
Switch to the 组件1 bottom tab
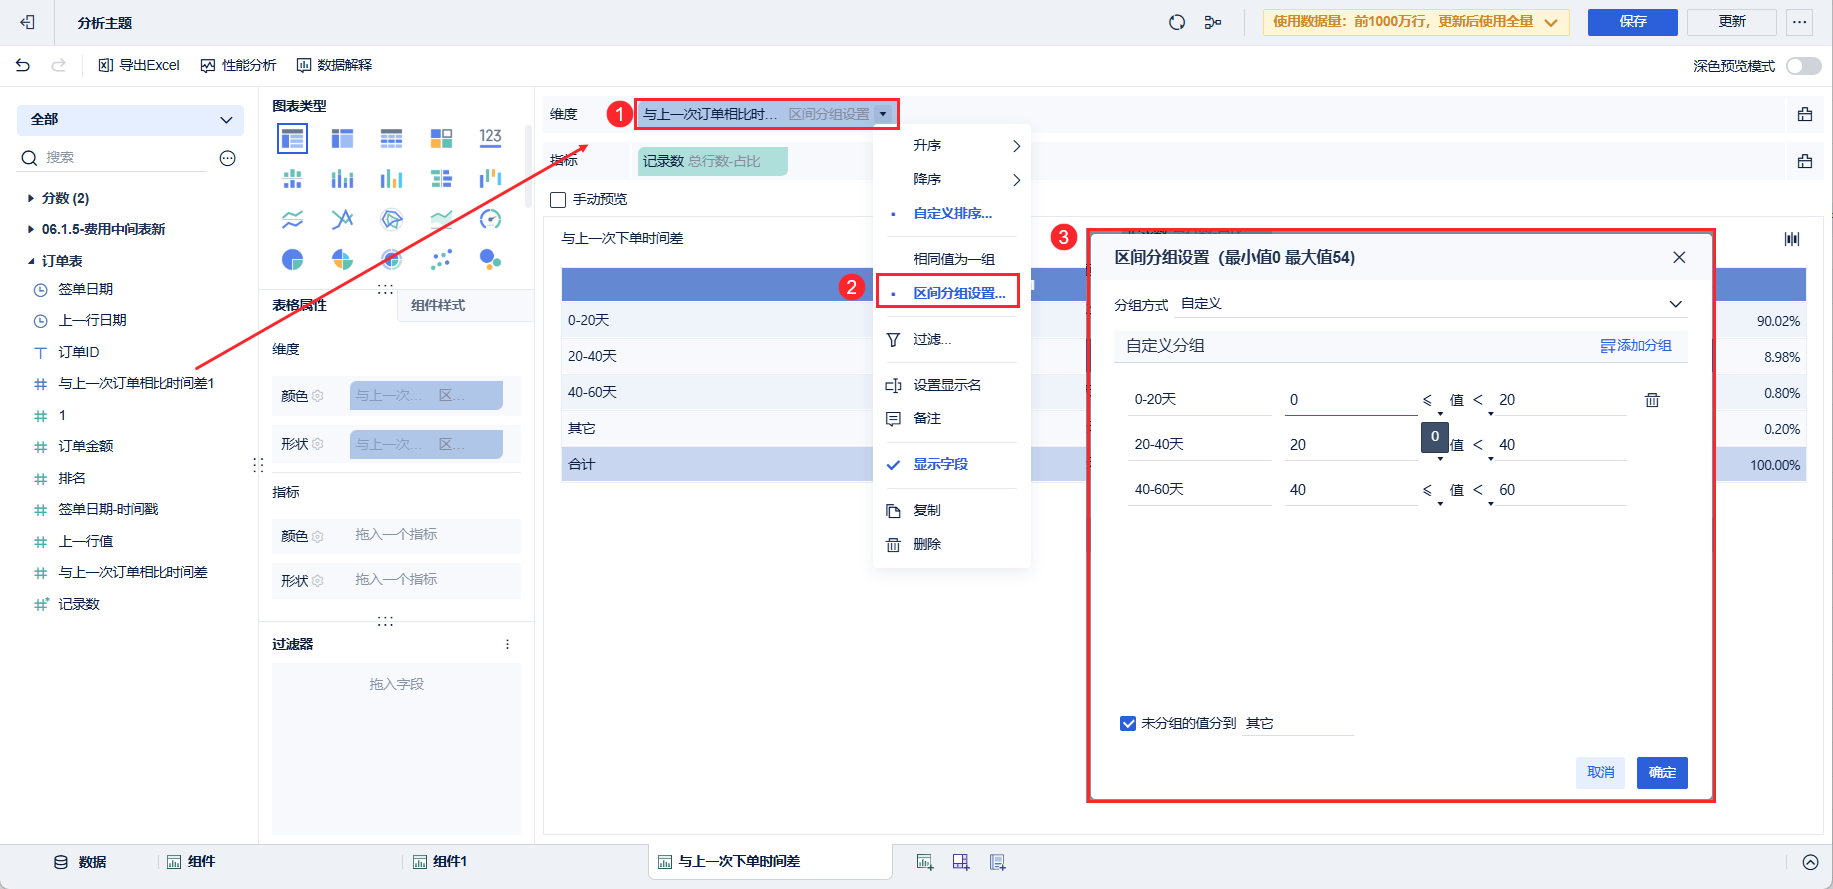[x=440, y=862]
